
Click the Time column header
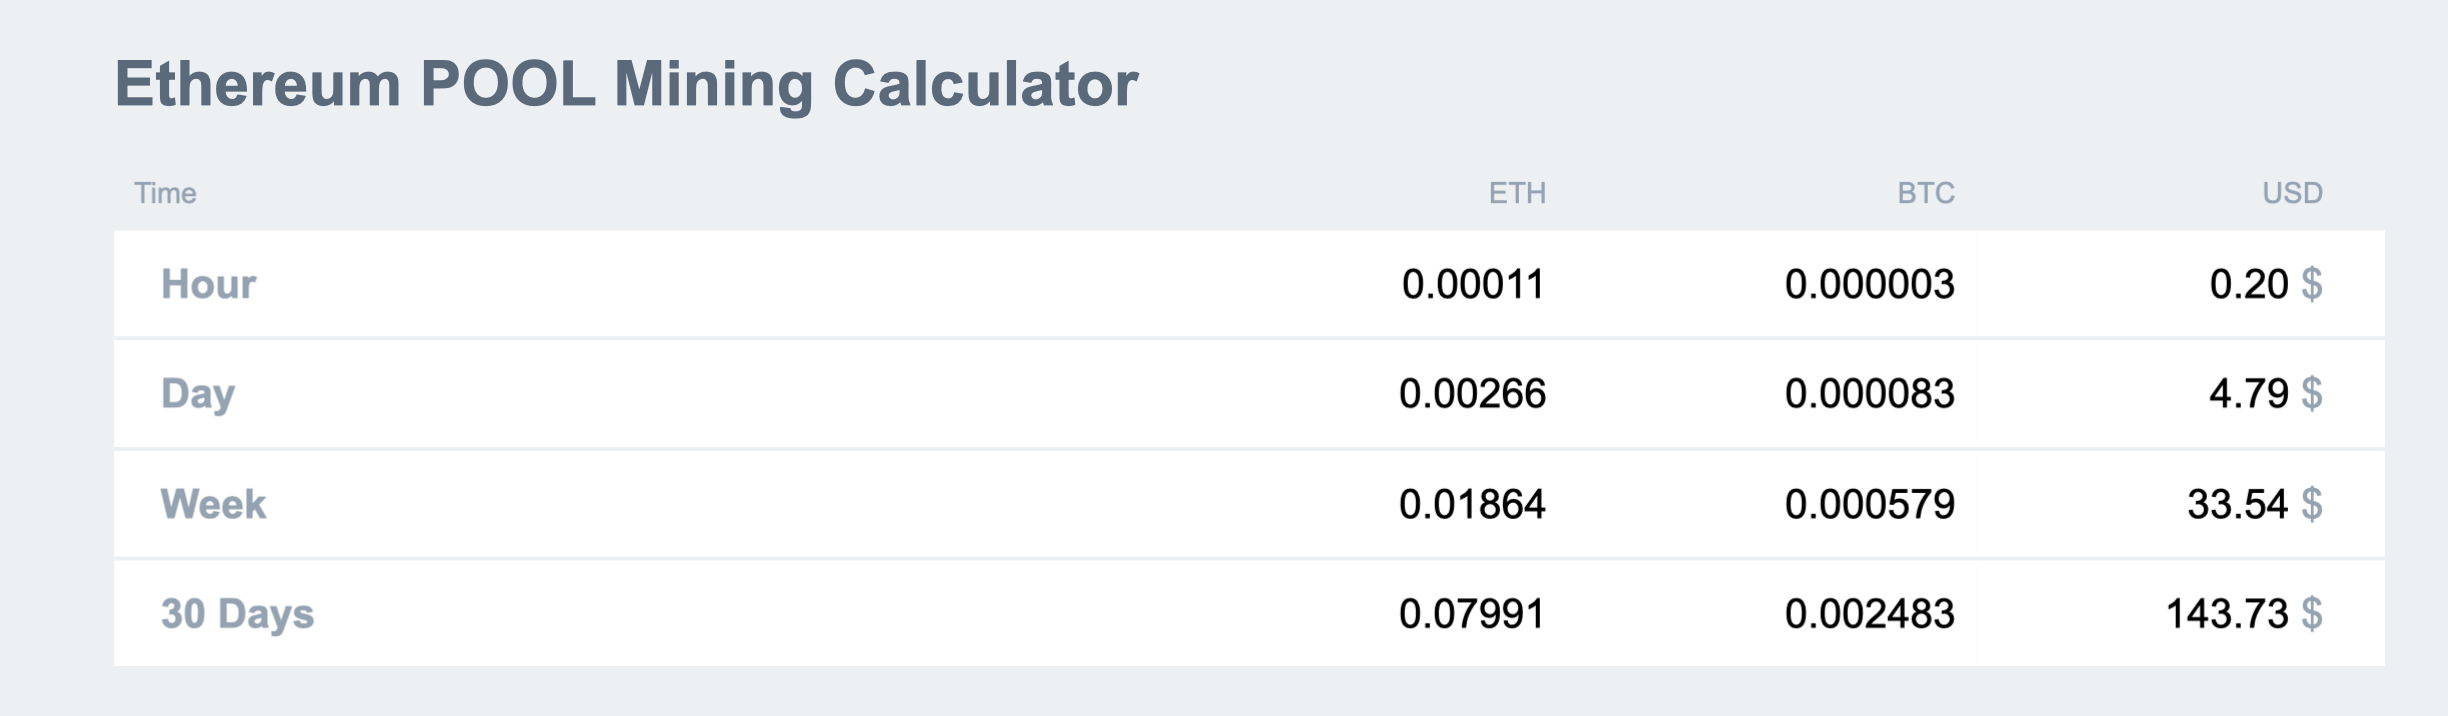[165, 193]
